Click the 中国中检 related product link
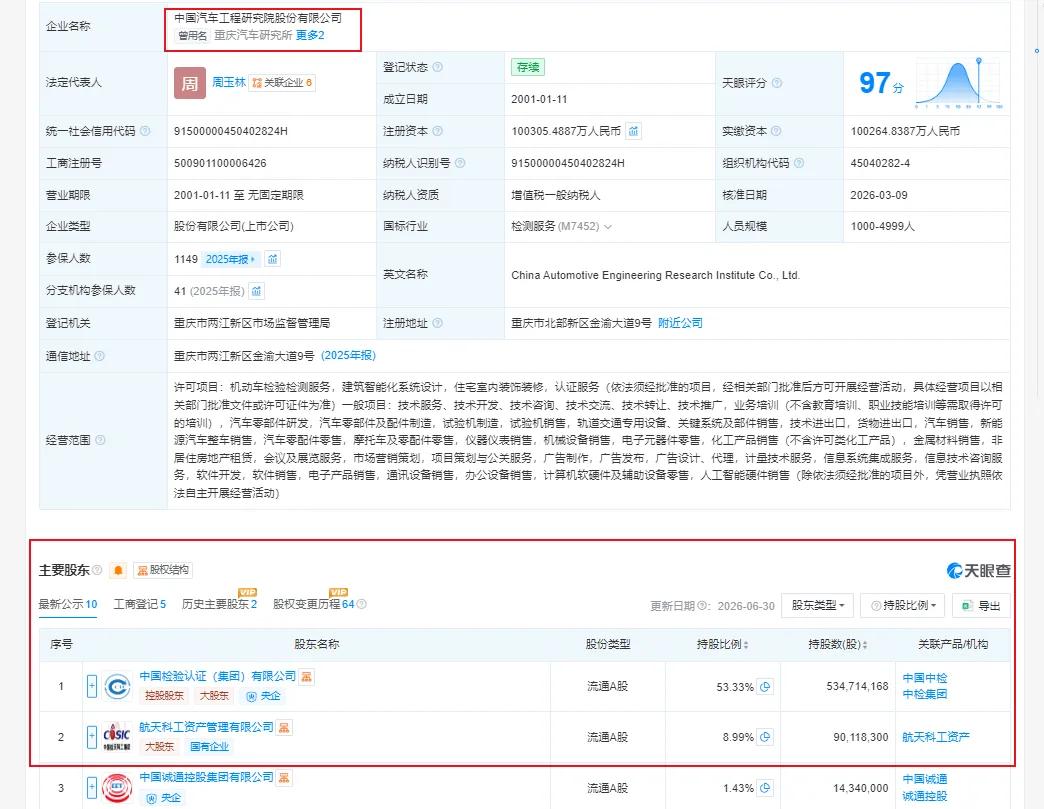This screenshot has height=809, width=1044. tap(925, 678)
